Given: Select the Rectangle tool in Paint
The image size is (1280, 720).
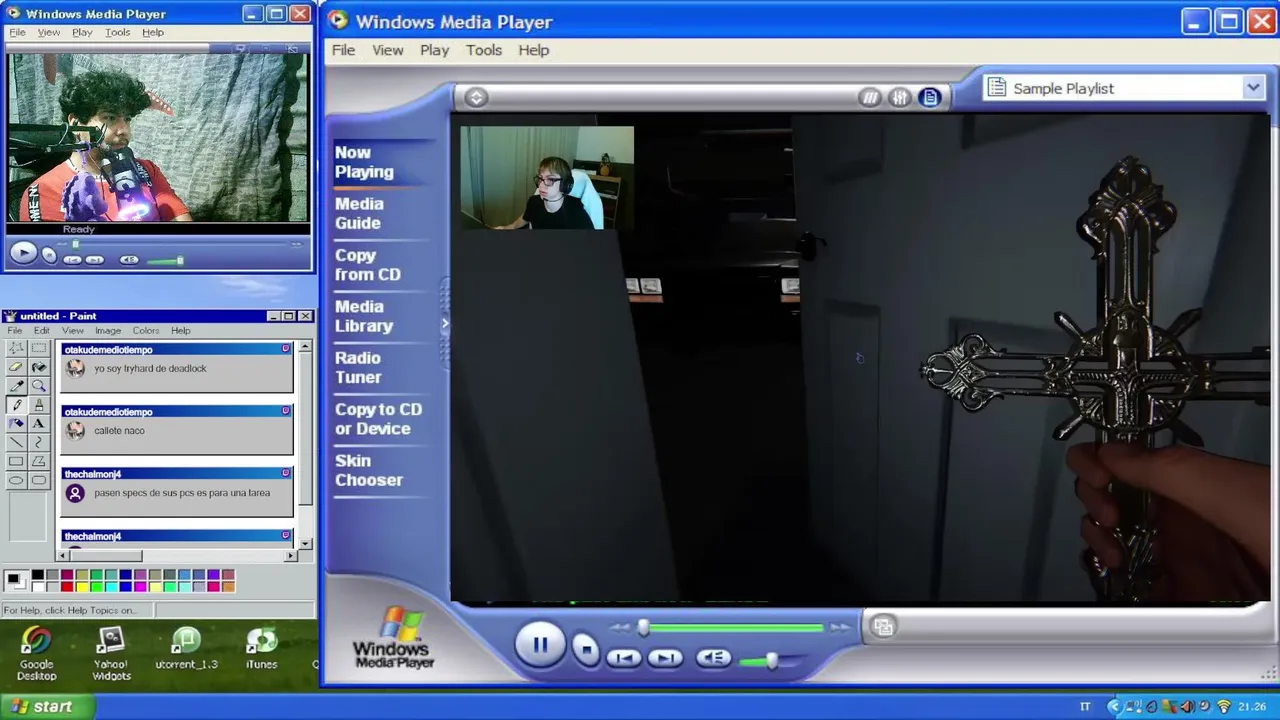Looking at the screenshot, I should click(x=16, y=462).
